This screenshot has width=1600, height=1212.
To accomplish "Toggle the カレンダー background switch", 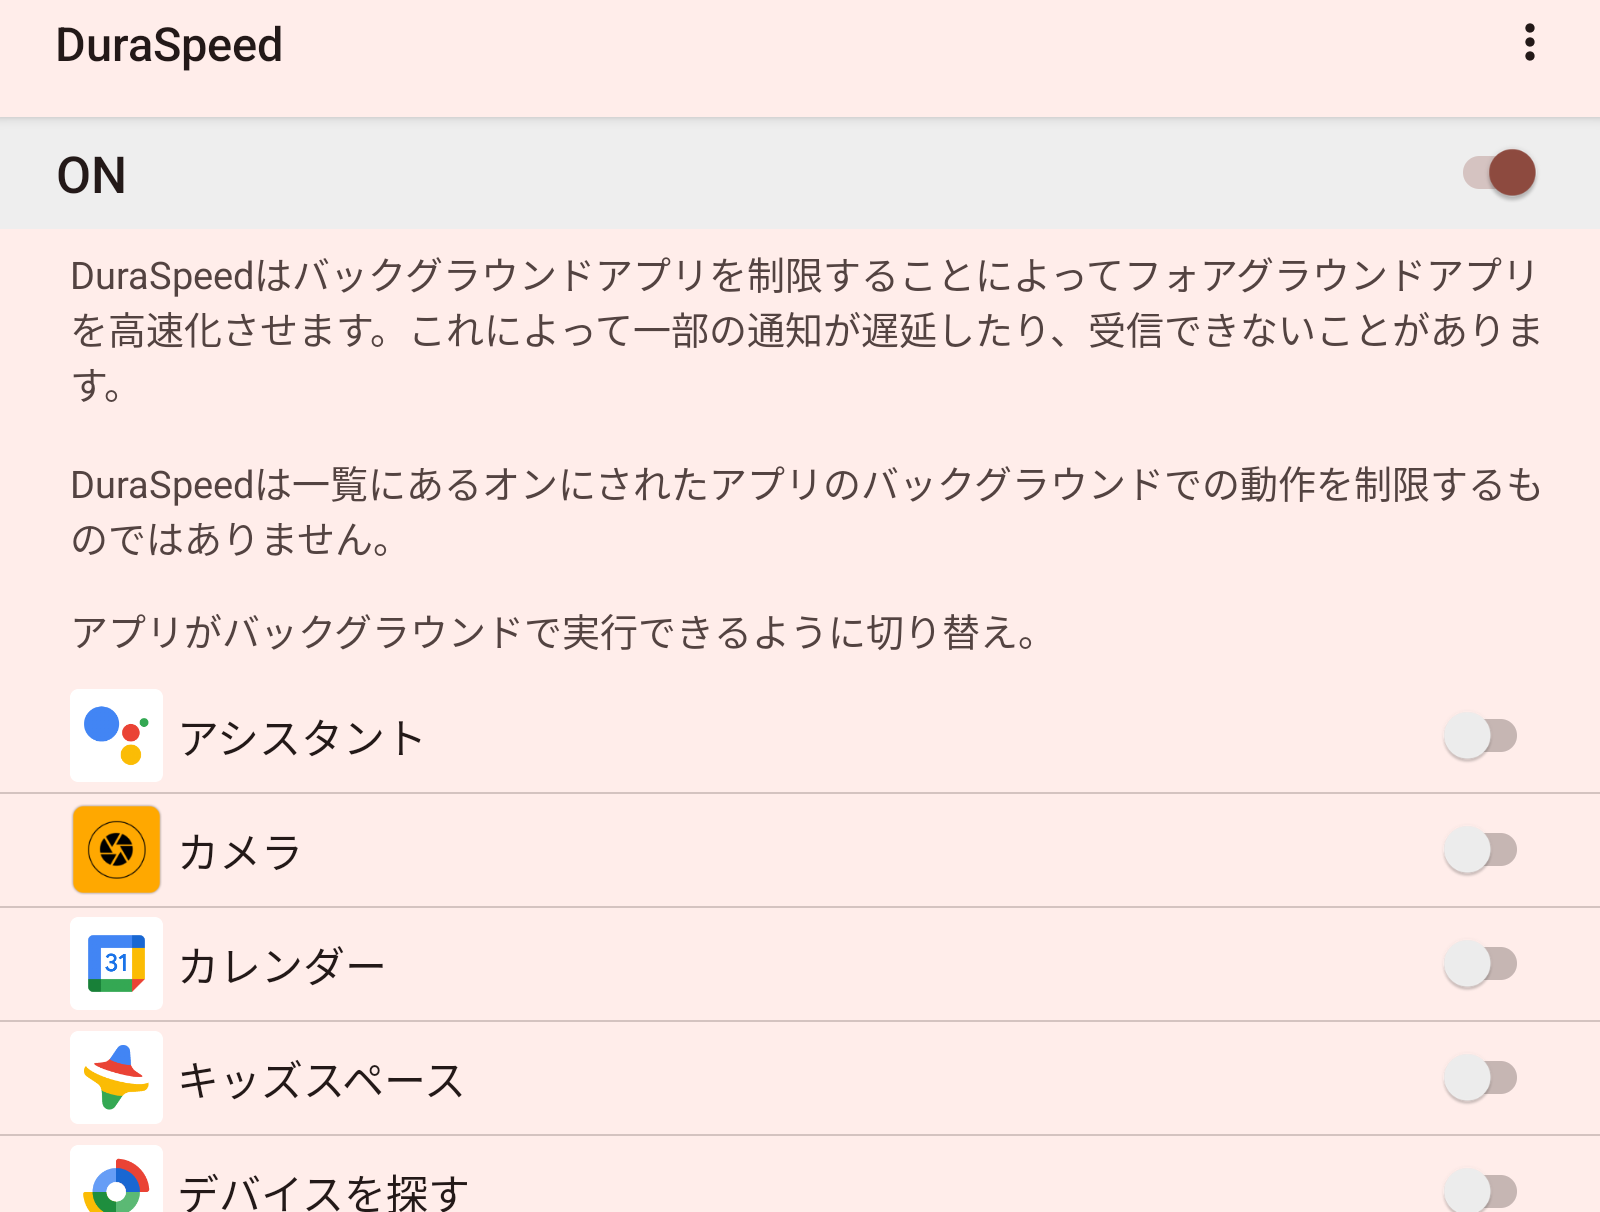I will [1481, 964].
